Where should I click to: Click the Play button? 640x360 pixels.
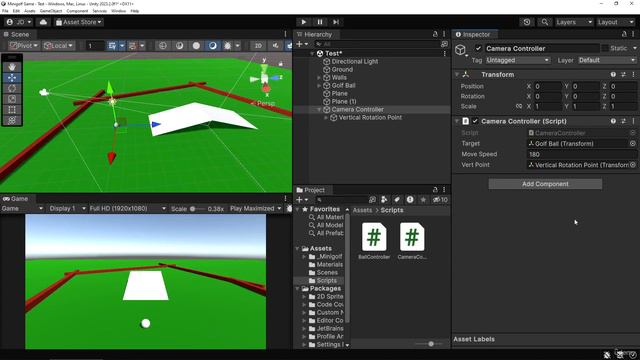303,22
